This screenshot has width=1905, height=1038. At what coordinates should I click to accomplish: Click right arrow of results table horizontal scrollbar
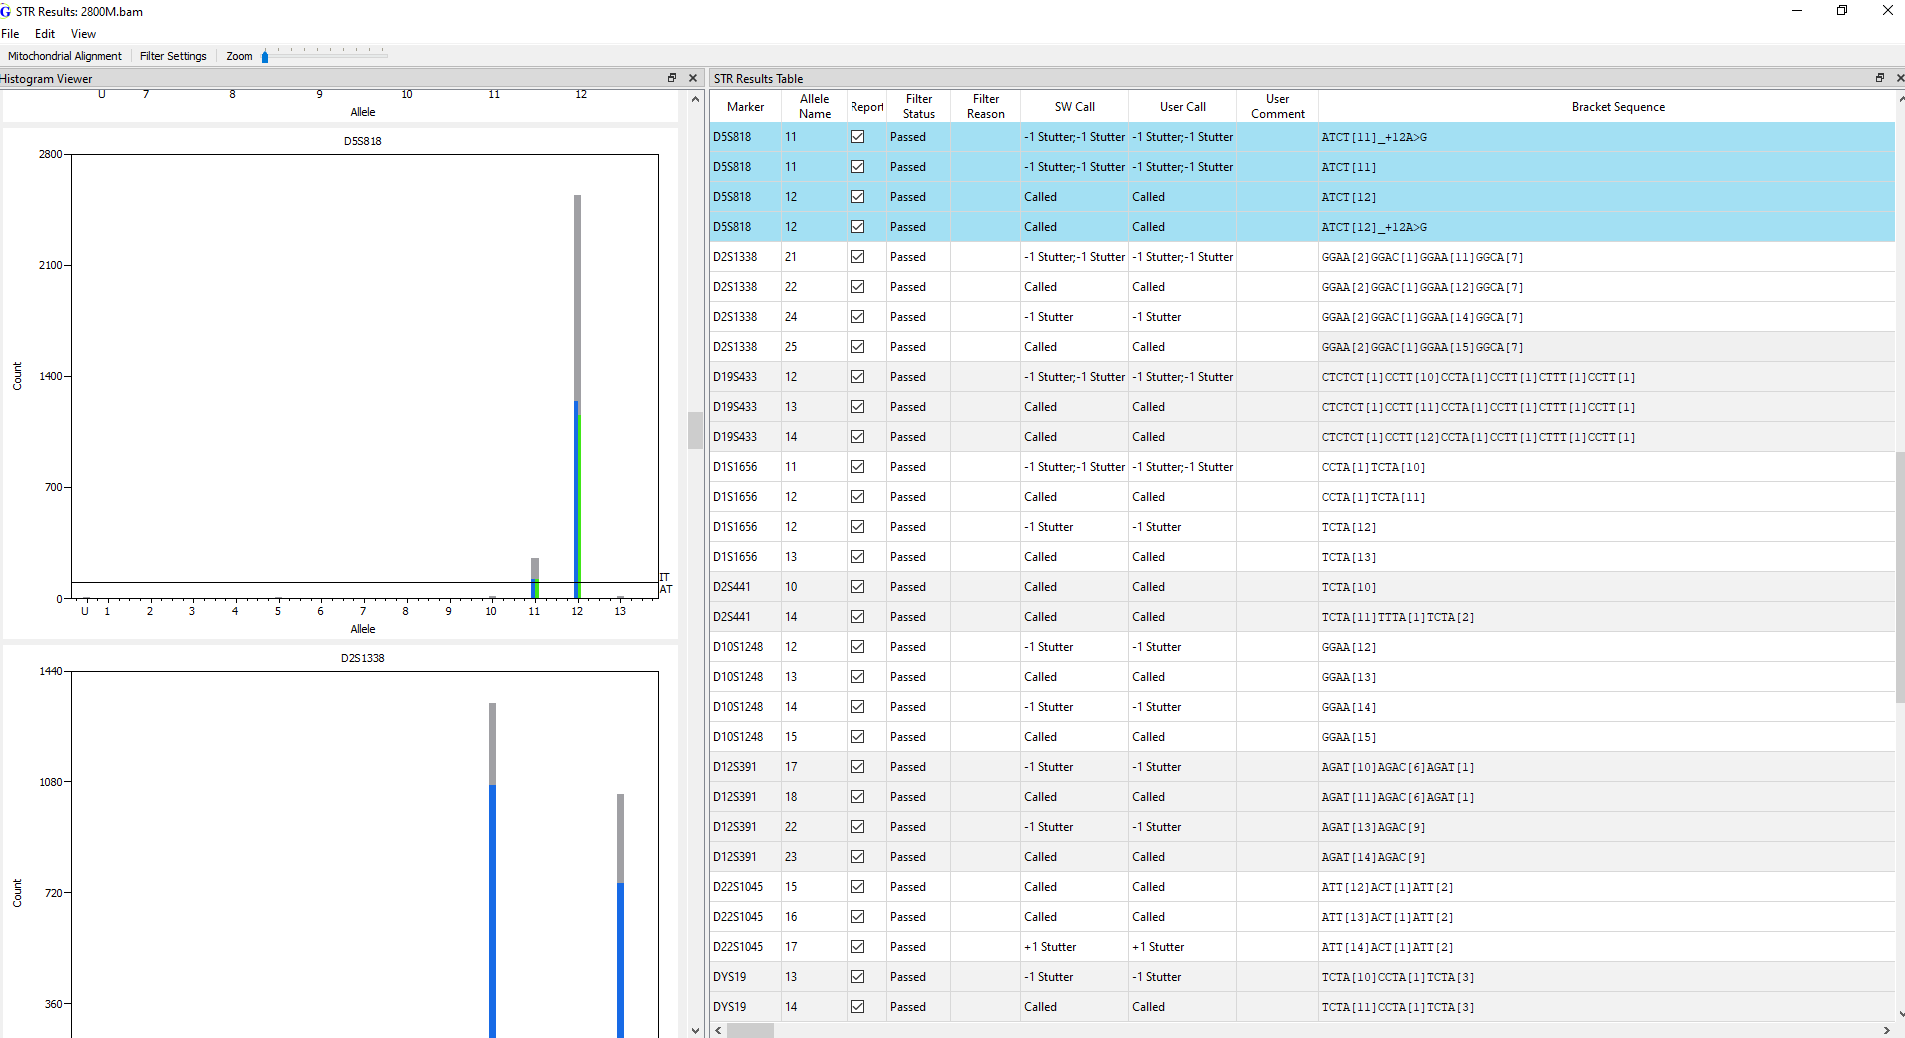[x=1887, y=1030]
